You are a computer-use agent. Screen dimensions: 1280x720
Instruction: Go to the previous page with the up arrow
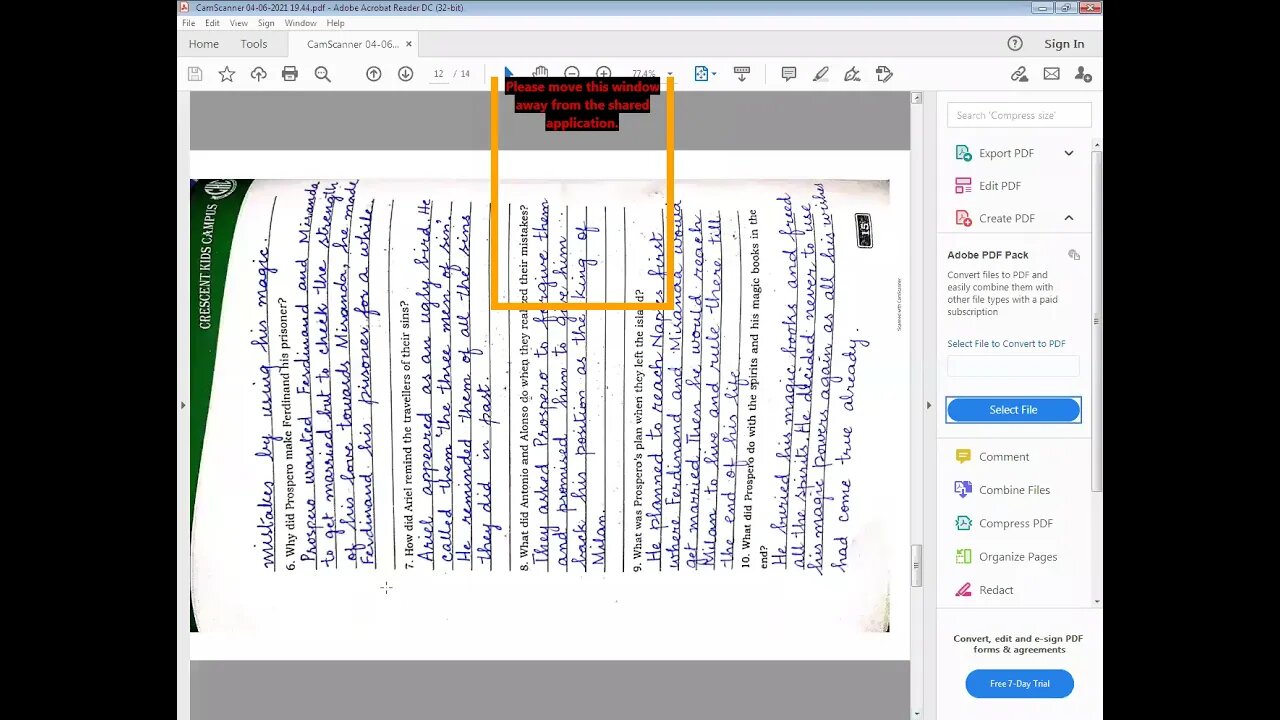click(374, 74)
